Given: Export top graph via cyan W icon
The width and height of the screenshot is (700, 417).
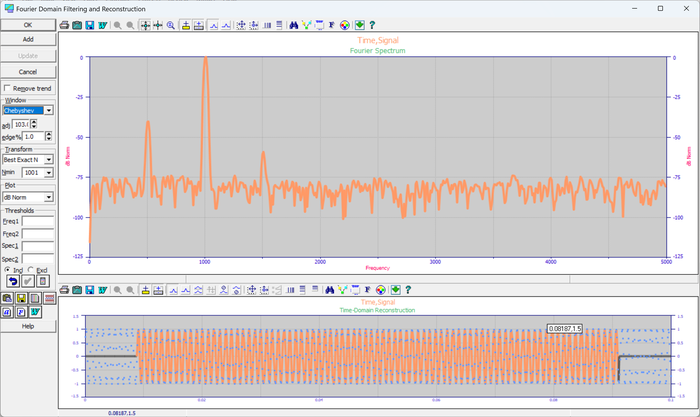Looking at the screenshot, I should [x=102, y=25].
